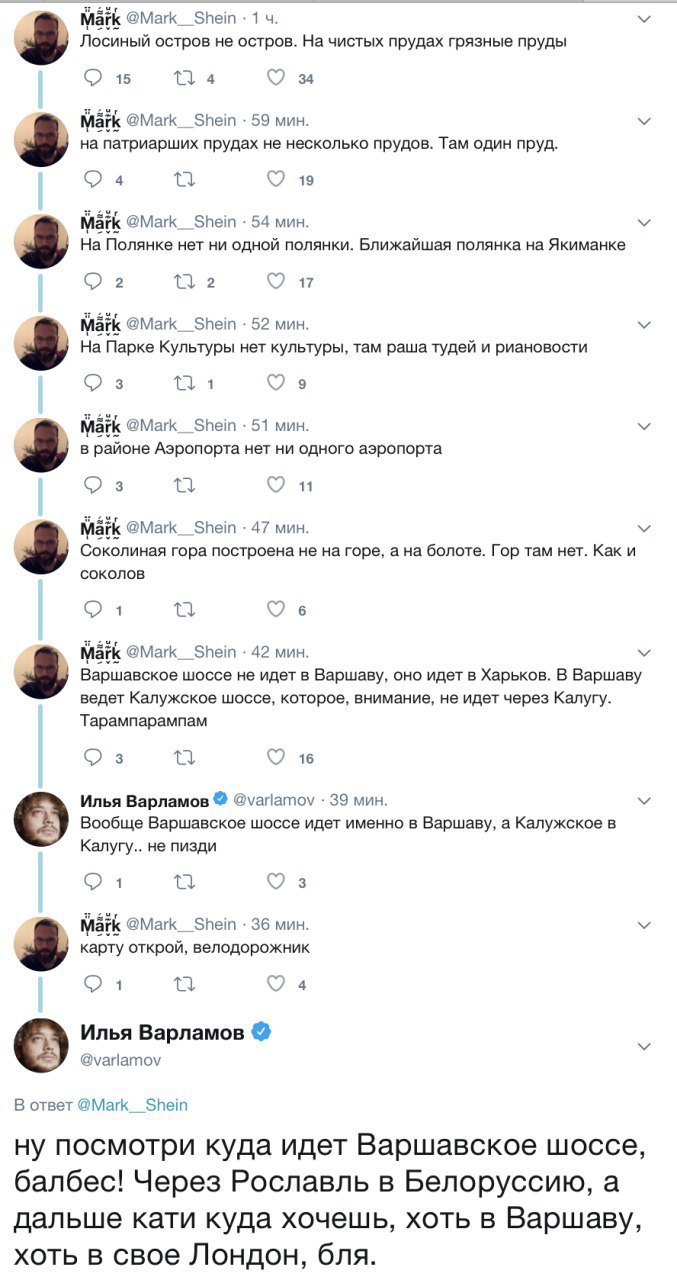Image resolution: width=677 pixels, height=1280 pixels.
Task: Click the "39 мин." timestamp on Варламов's reply
Action: click(359, 800)
